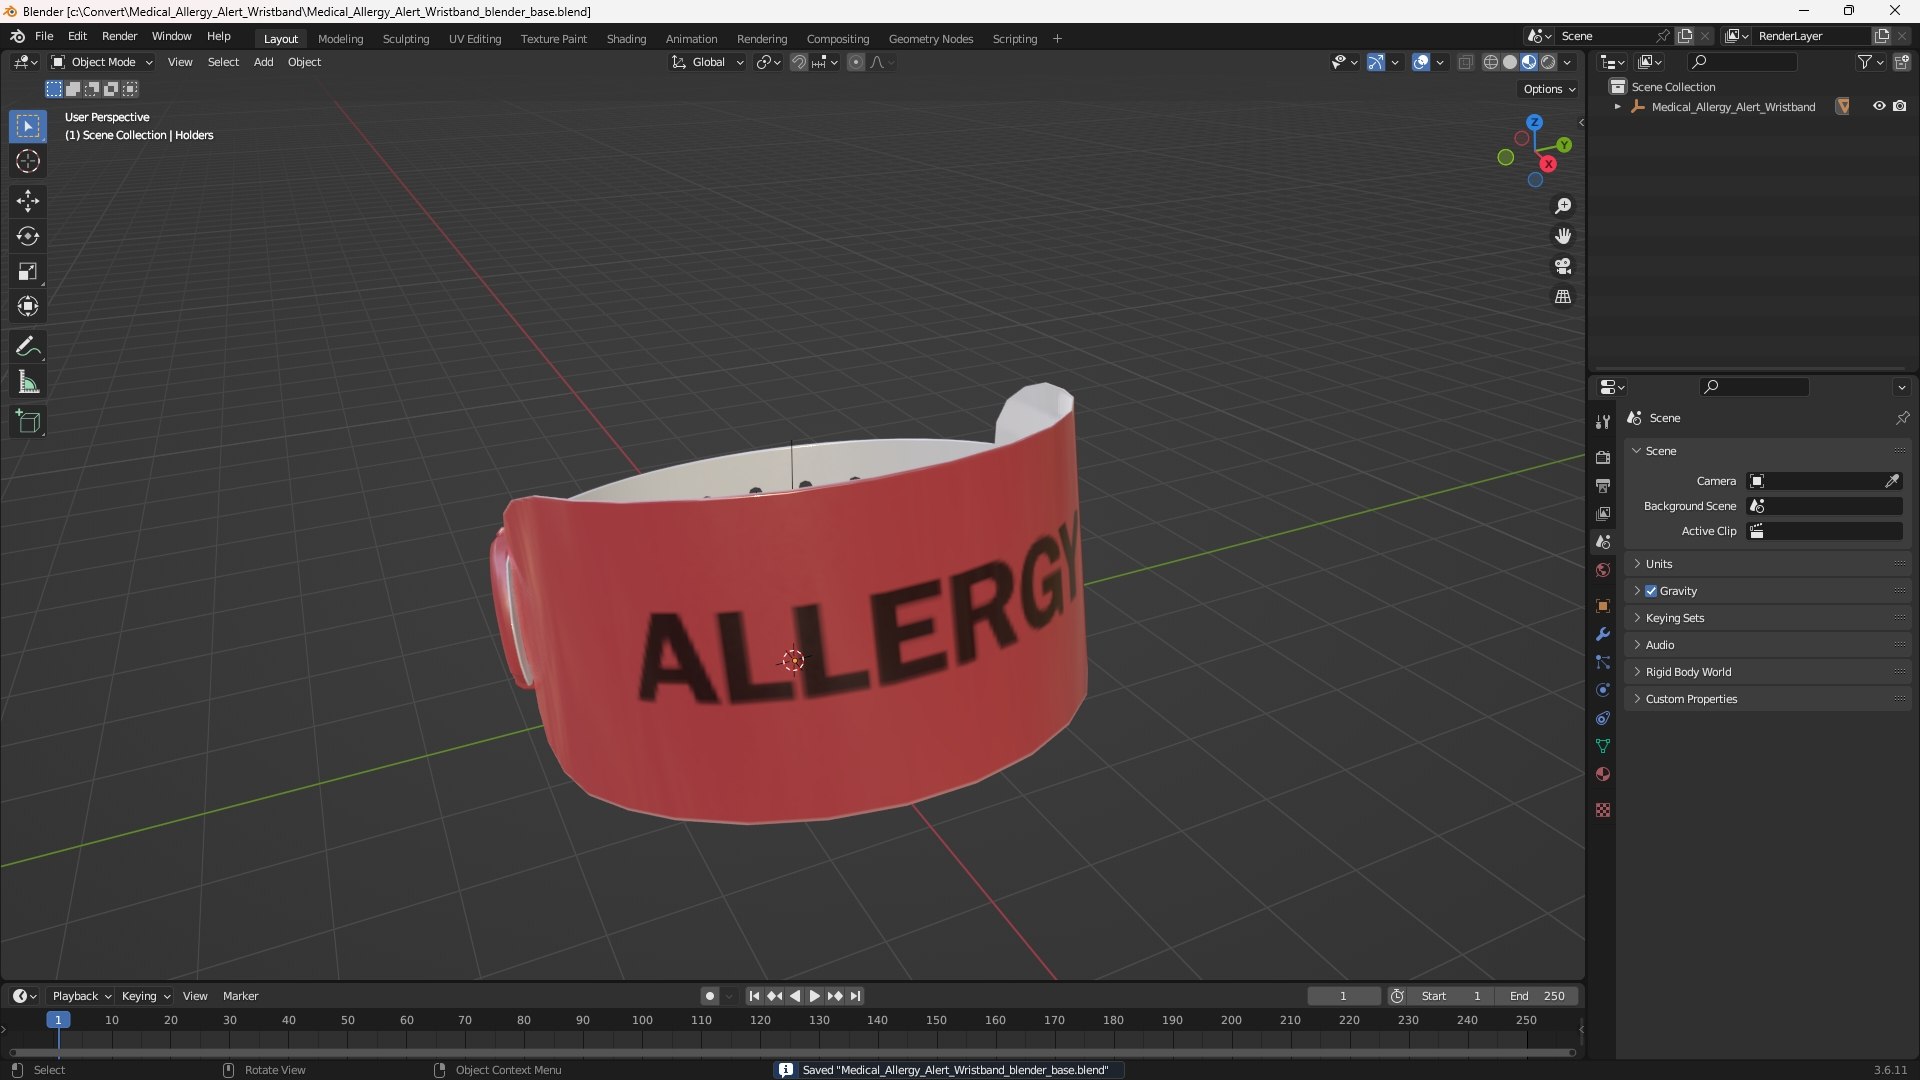
Task: Click the End frame 250 field
Action: point(1537,996)
